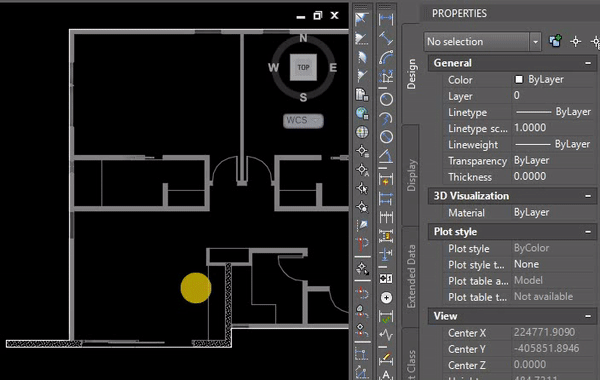The image size is (600, 380).
Task: Select the Jogged radius dimension tool
Action: pyautogui.click(x=386, y=119)
